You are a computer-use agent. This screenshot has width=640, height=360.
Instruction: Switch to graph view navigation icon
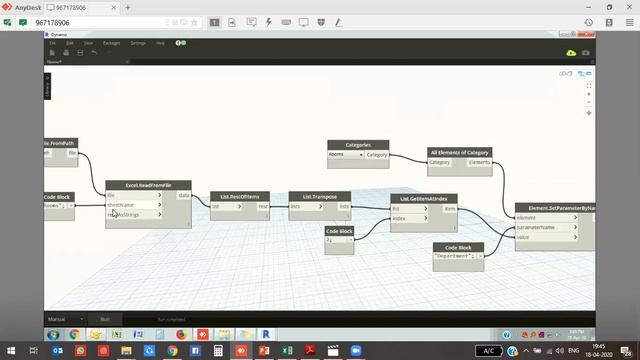click(x=584, y=73)
